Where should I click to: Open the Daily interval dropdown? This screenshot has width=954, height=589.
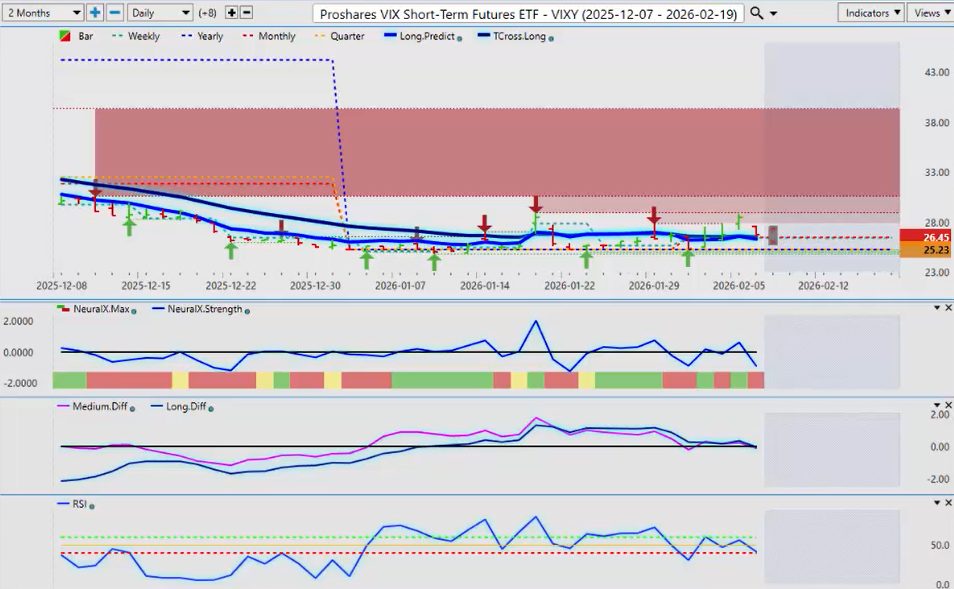(159, 13)
